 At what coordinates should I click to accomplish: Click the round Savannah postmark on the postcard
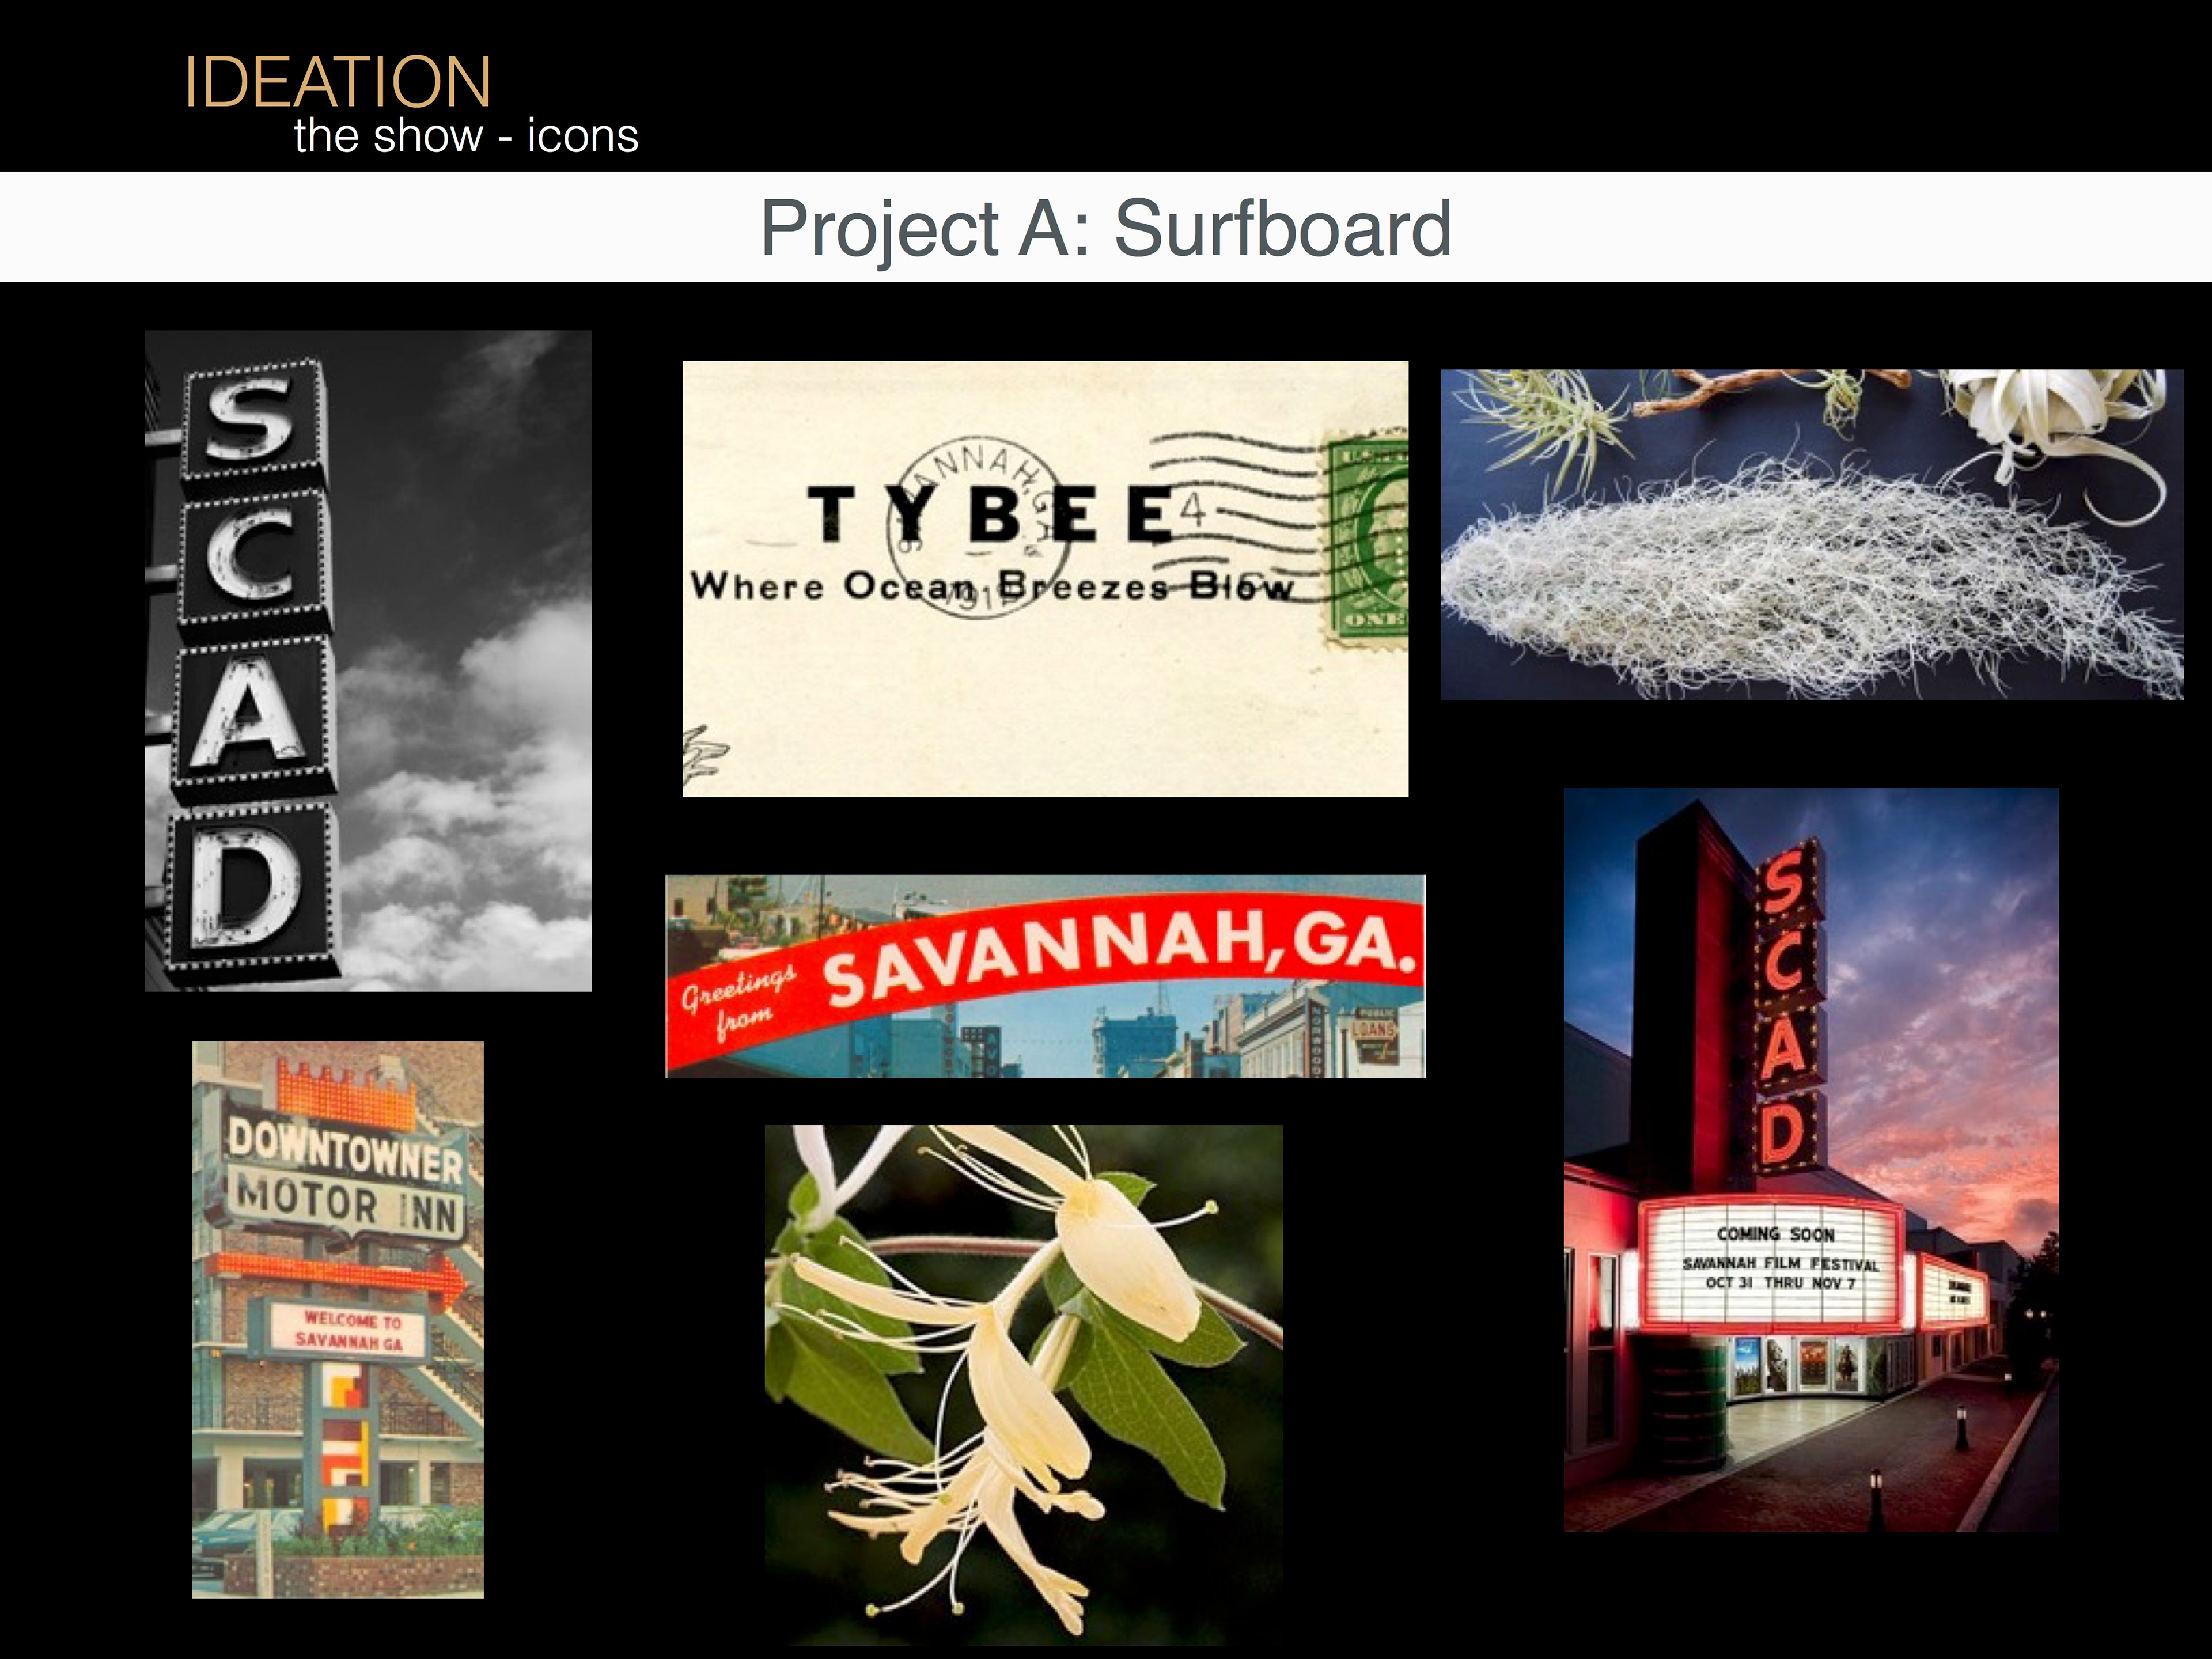pyautogui.click(x=978, y=528)
